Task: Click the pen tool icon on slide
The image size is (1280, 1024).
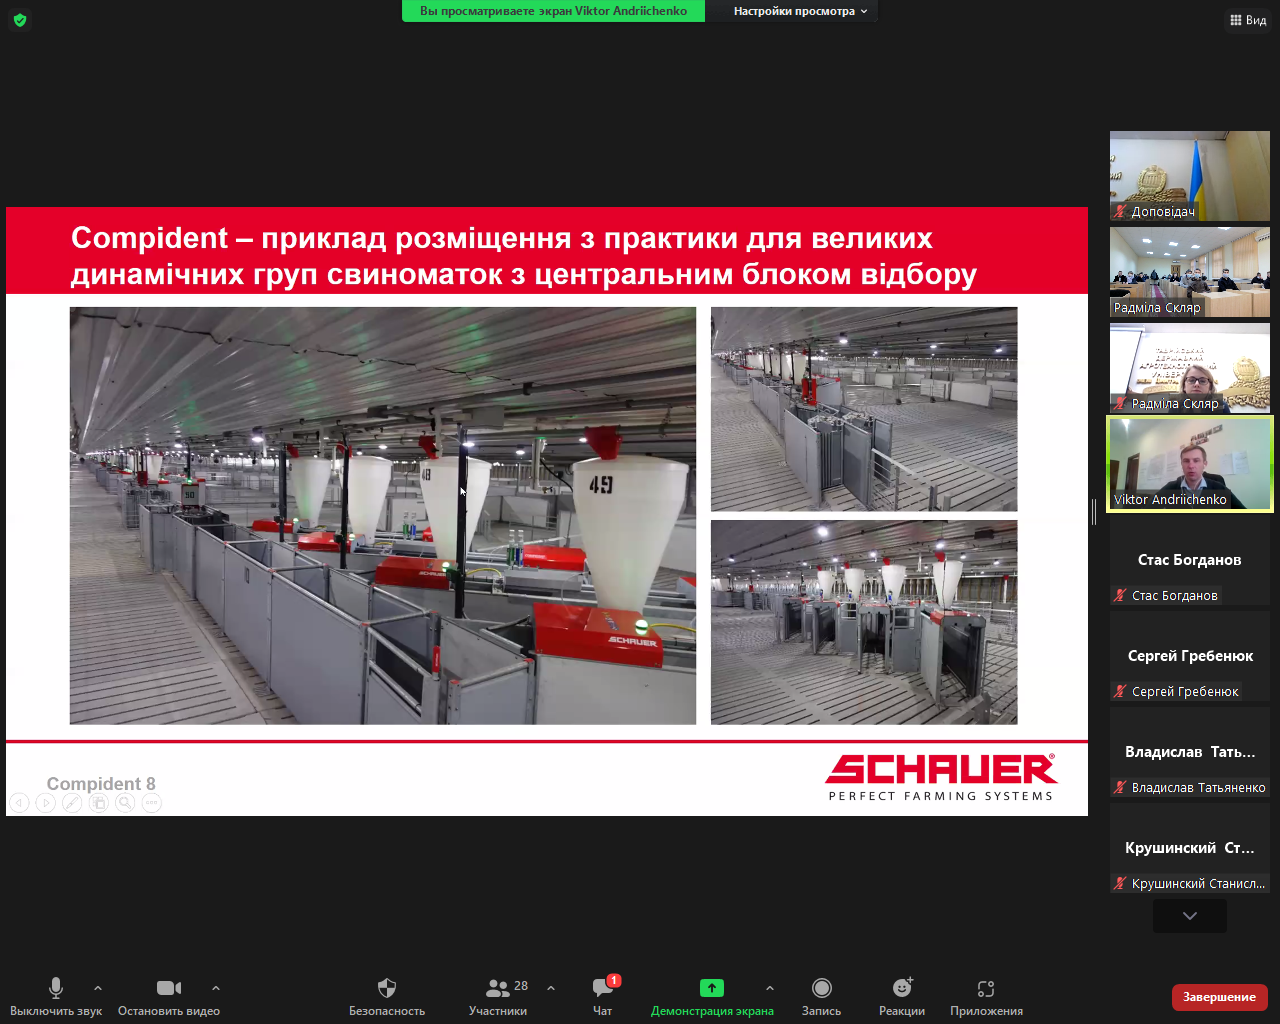Action: tap(72, 803)
